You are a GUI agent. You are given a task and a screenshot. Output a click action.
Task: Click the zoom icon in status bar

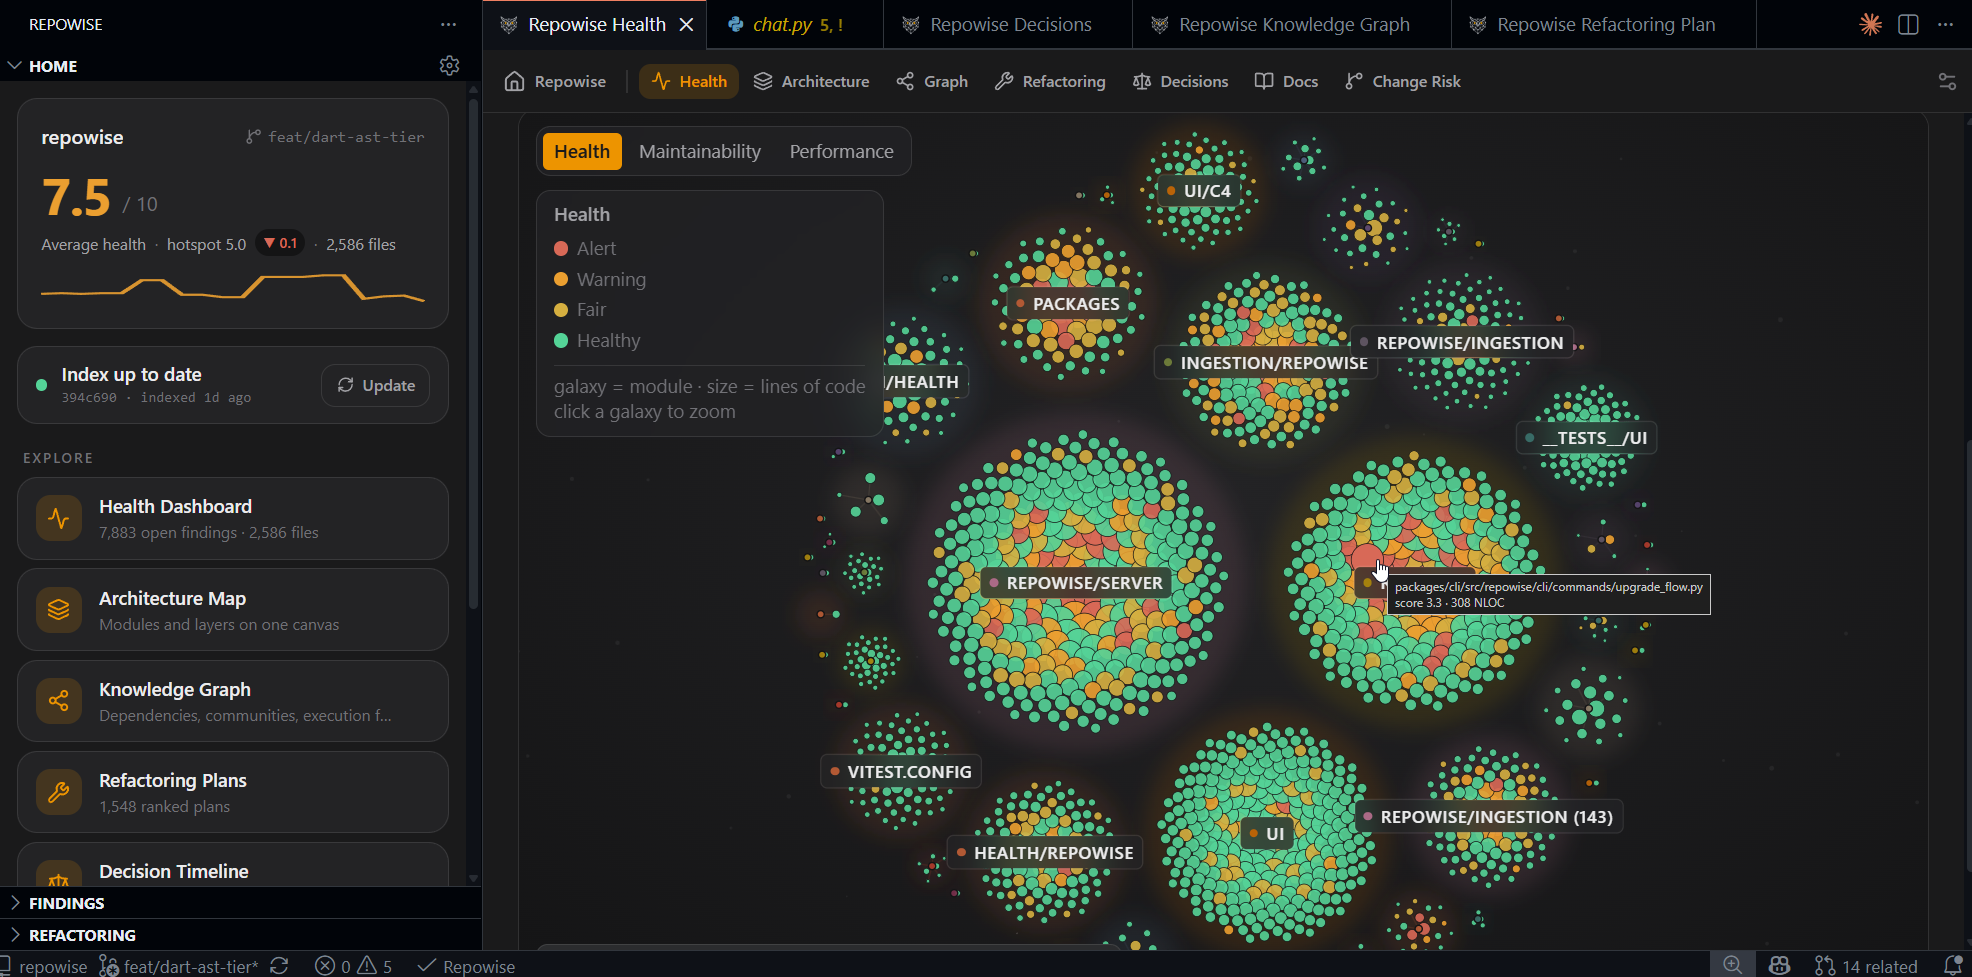click(x=1733, y=965)
